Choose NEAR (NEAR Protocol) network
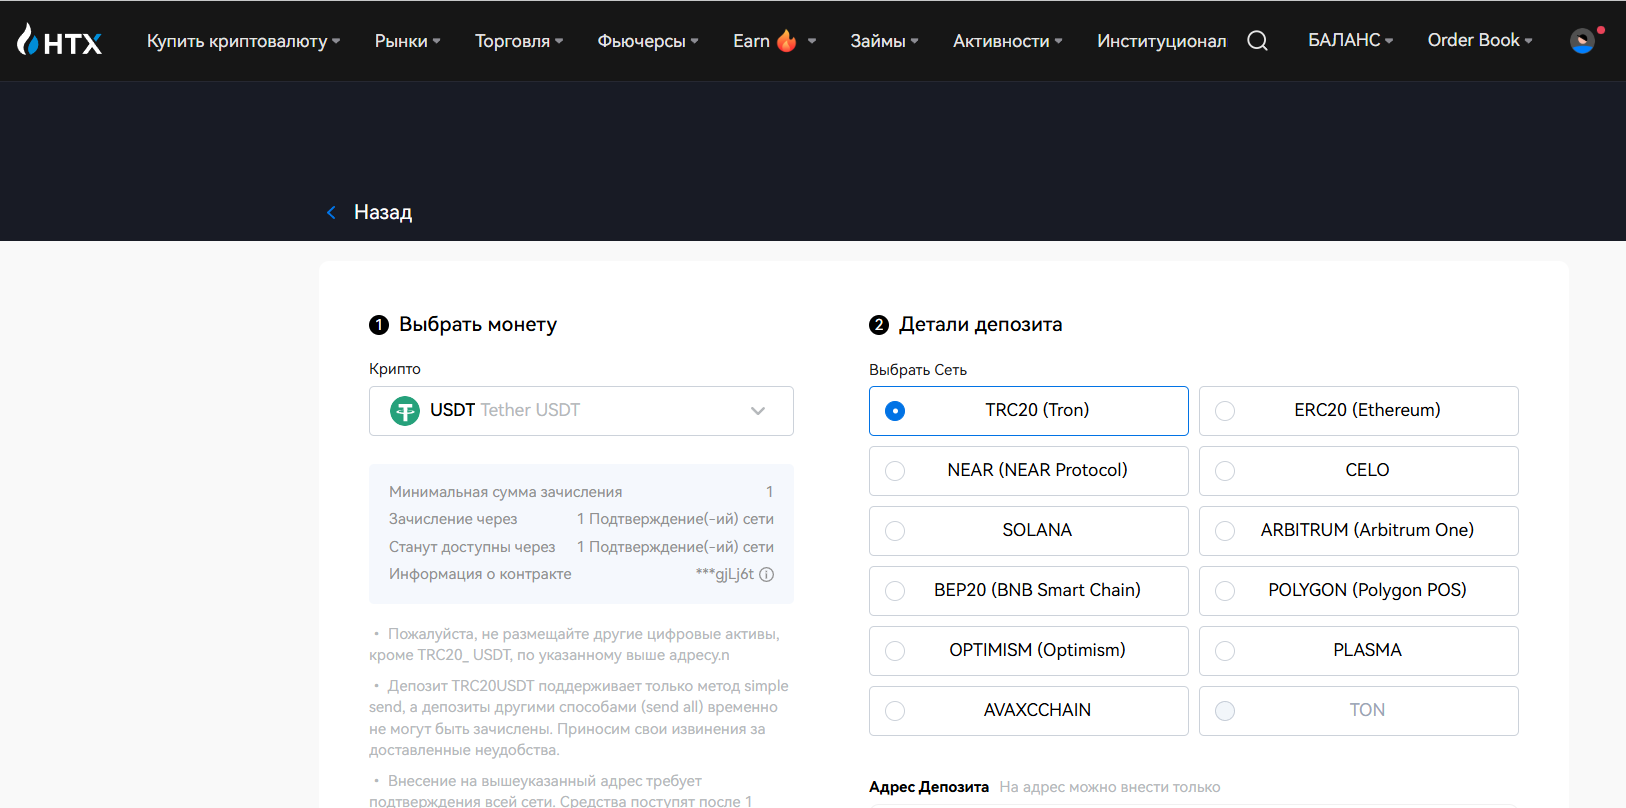Image resolution: width=1626 pixels, height=808 pixels. 1029,471
